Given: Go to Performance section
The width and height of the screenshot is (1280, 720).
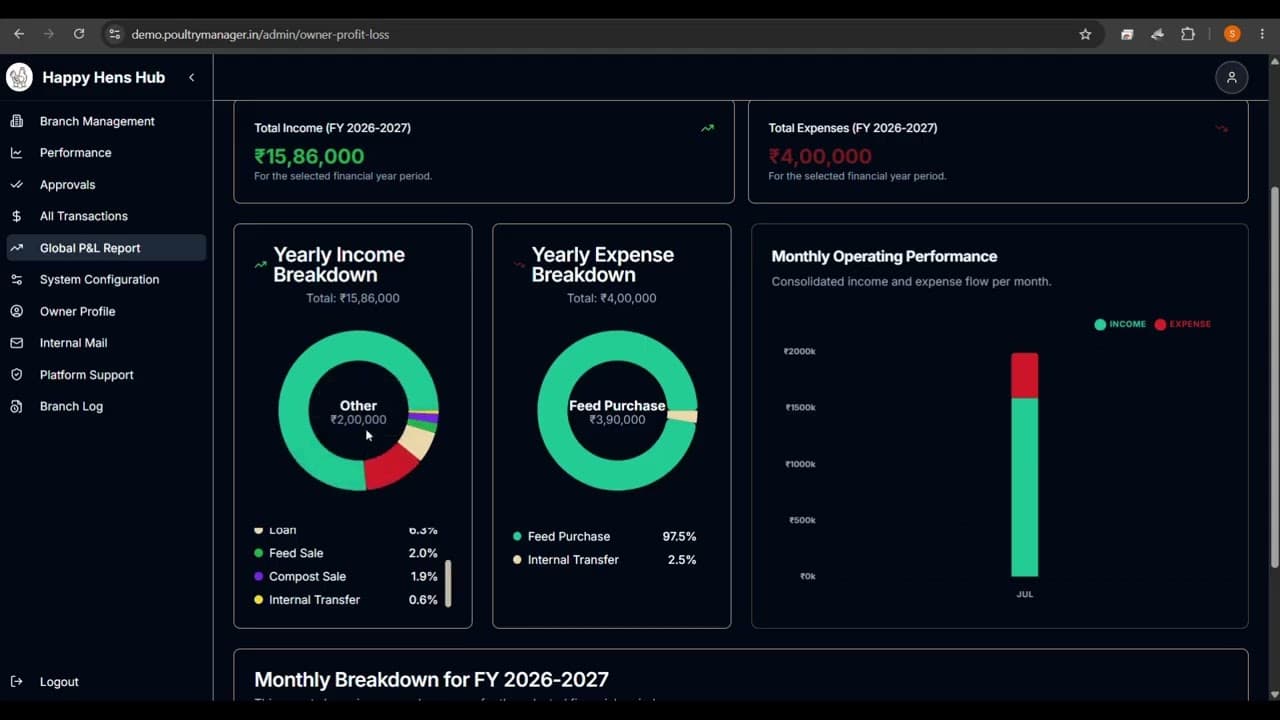Looking at the screenshot, I should pos(75,153).
